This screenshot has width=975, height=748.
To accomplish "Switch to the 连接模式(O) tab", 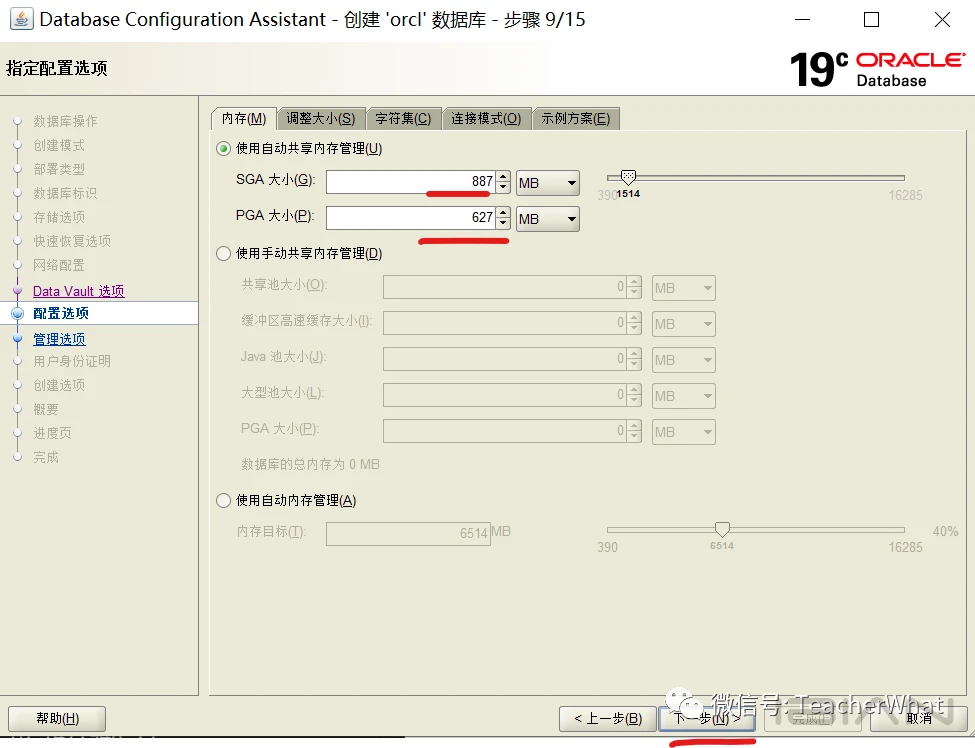I will 486,118.
